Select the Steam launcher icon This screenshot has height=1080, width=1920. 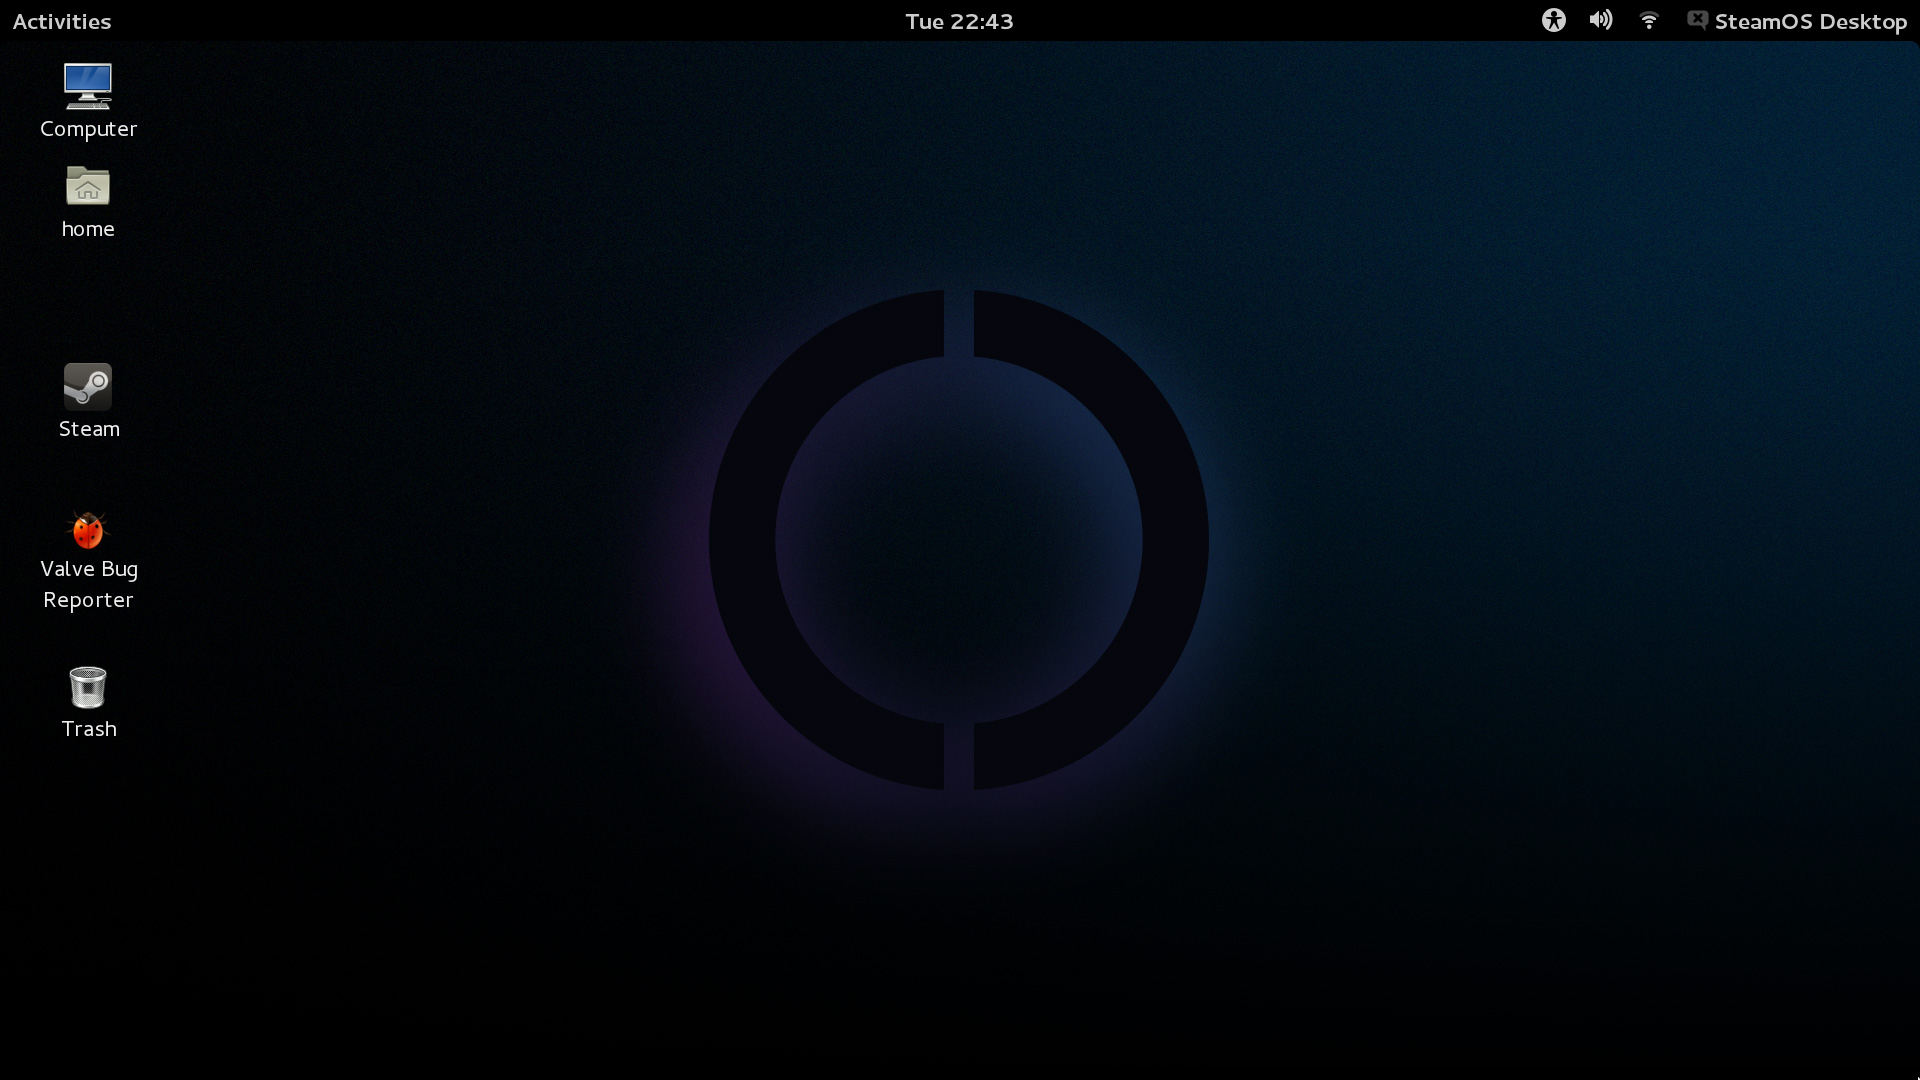click(x=88, y=386)
